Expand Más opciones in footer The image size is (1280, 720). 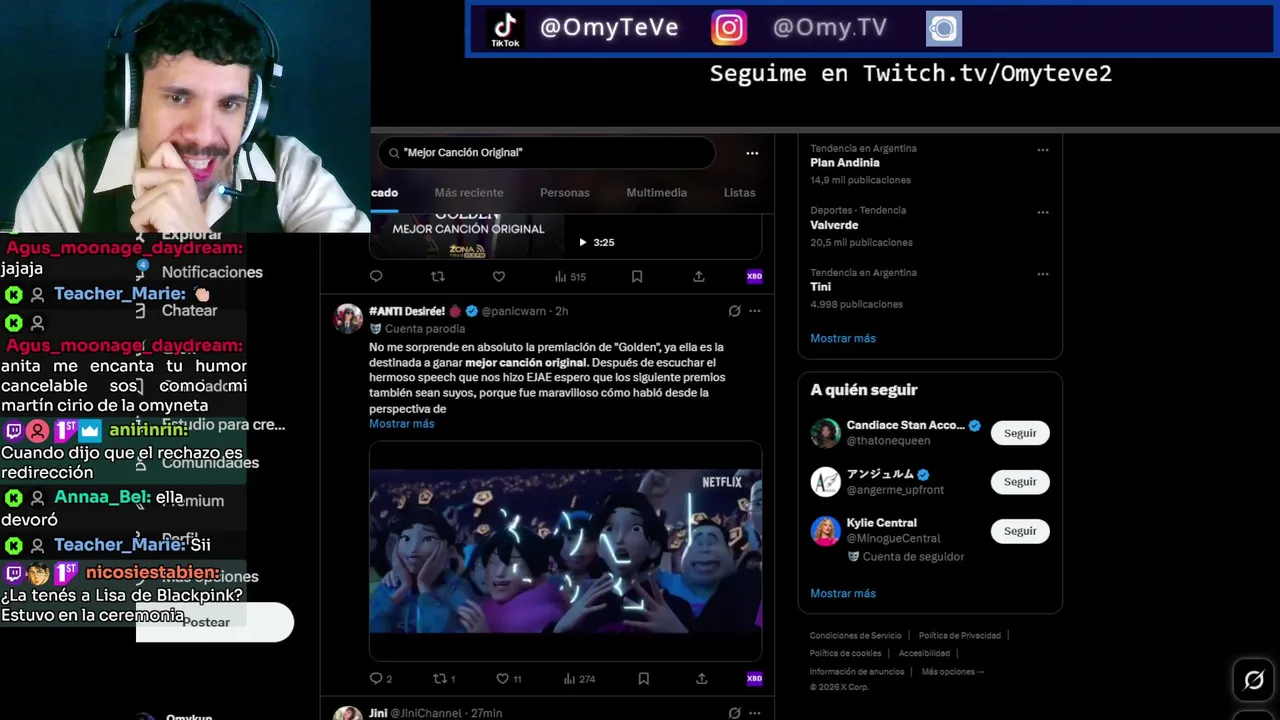[953, 672]
